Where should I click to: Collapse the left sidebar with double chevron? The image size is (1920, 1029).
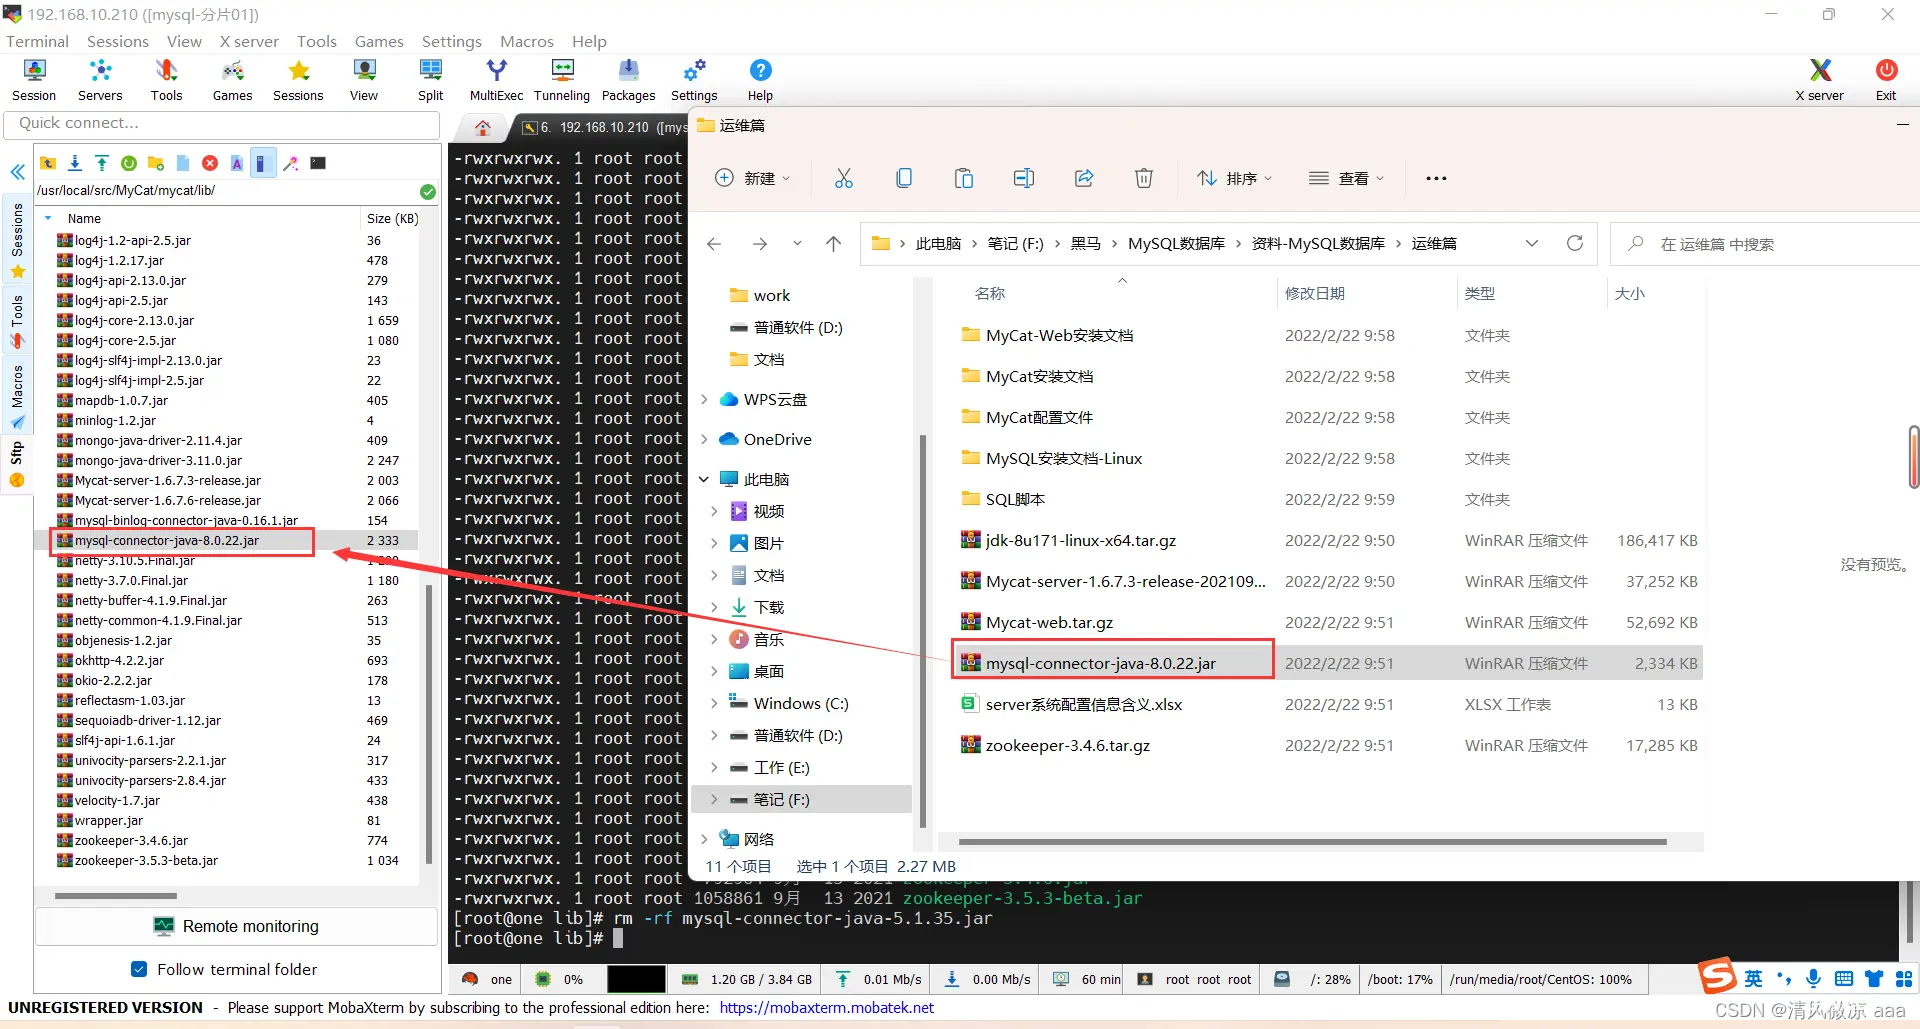point(17,172)
